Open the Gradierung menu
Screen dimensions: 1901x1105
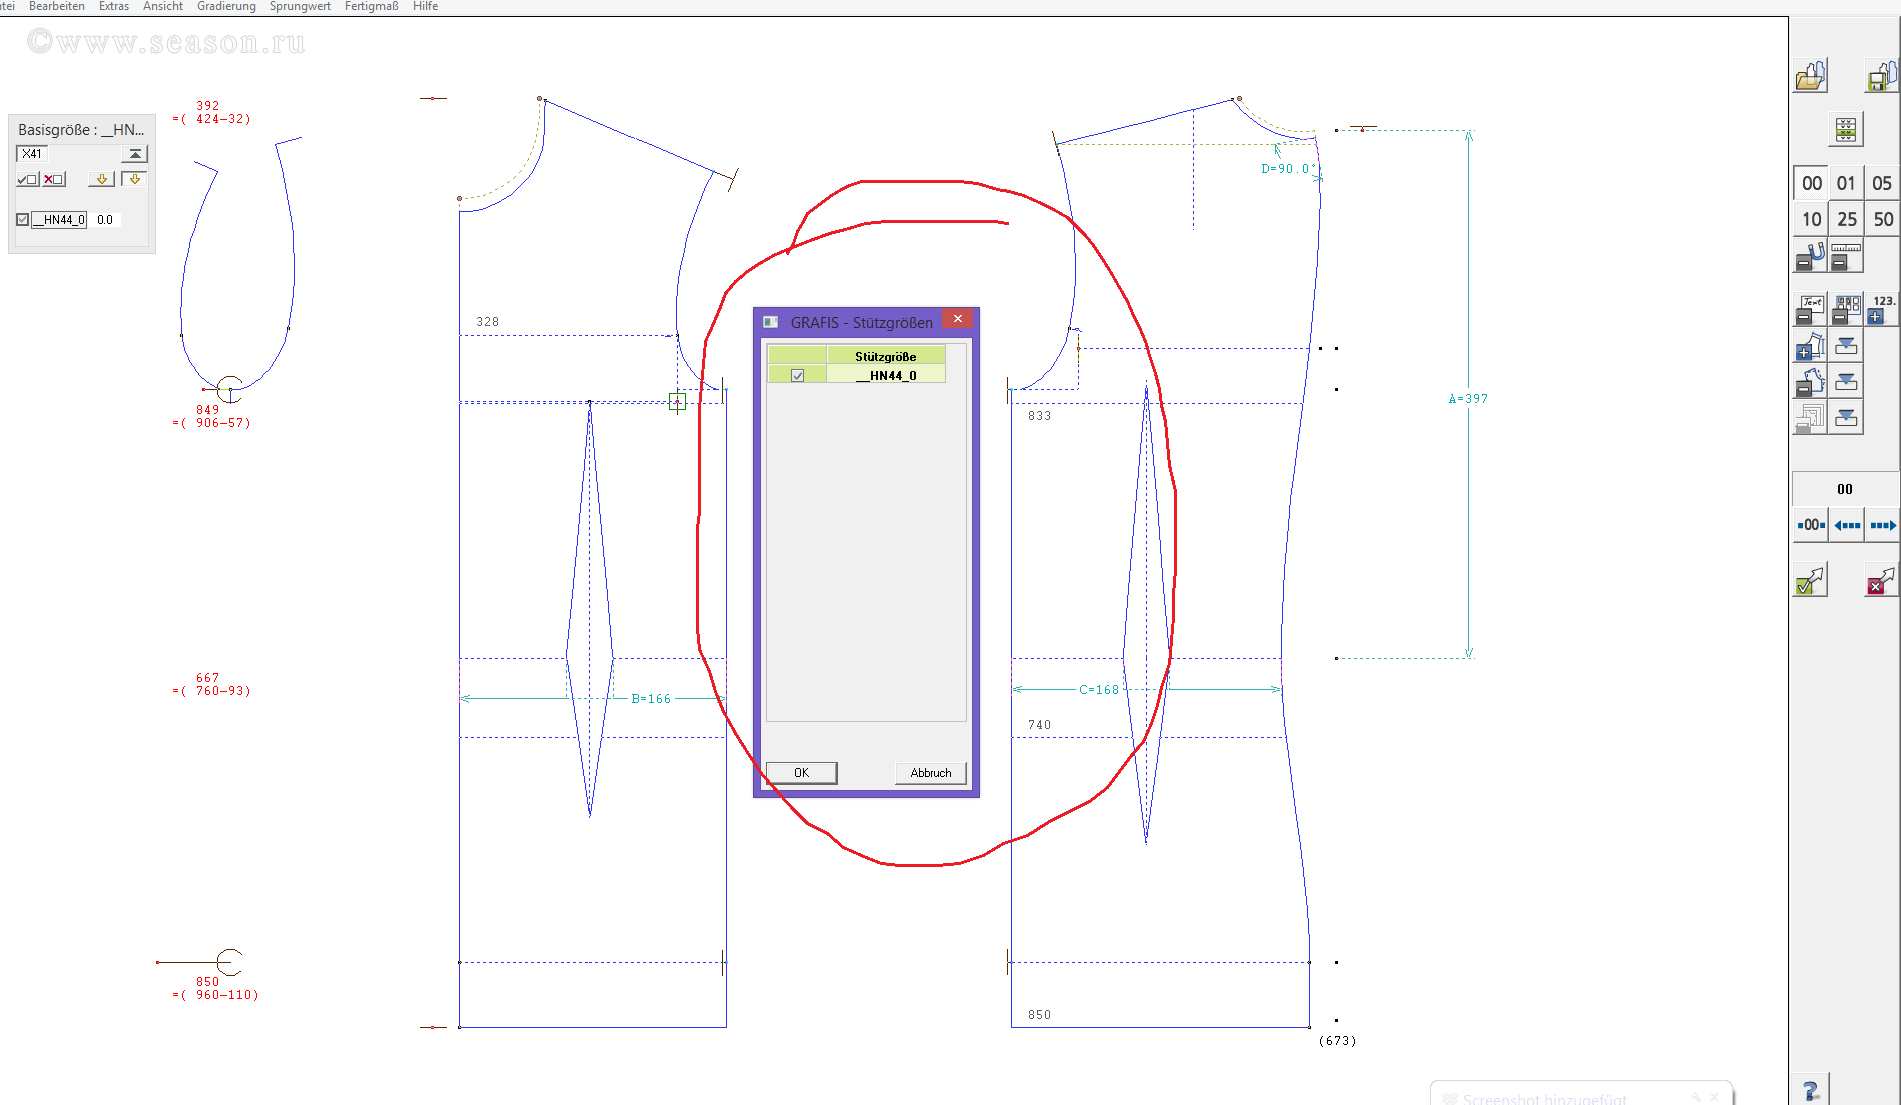pos(226,6)
